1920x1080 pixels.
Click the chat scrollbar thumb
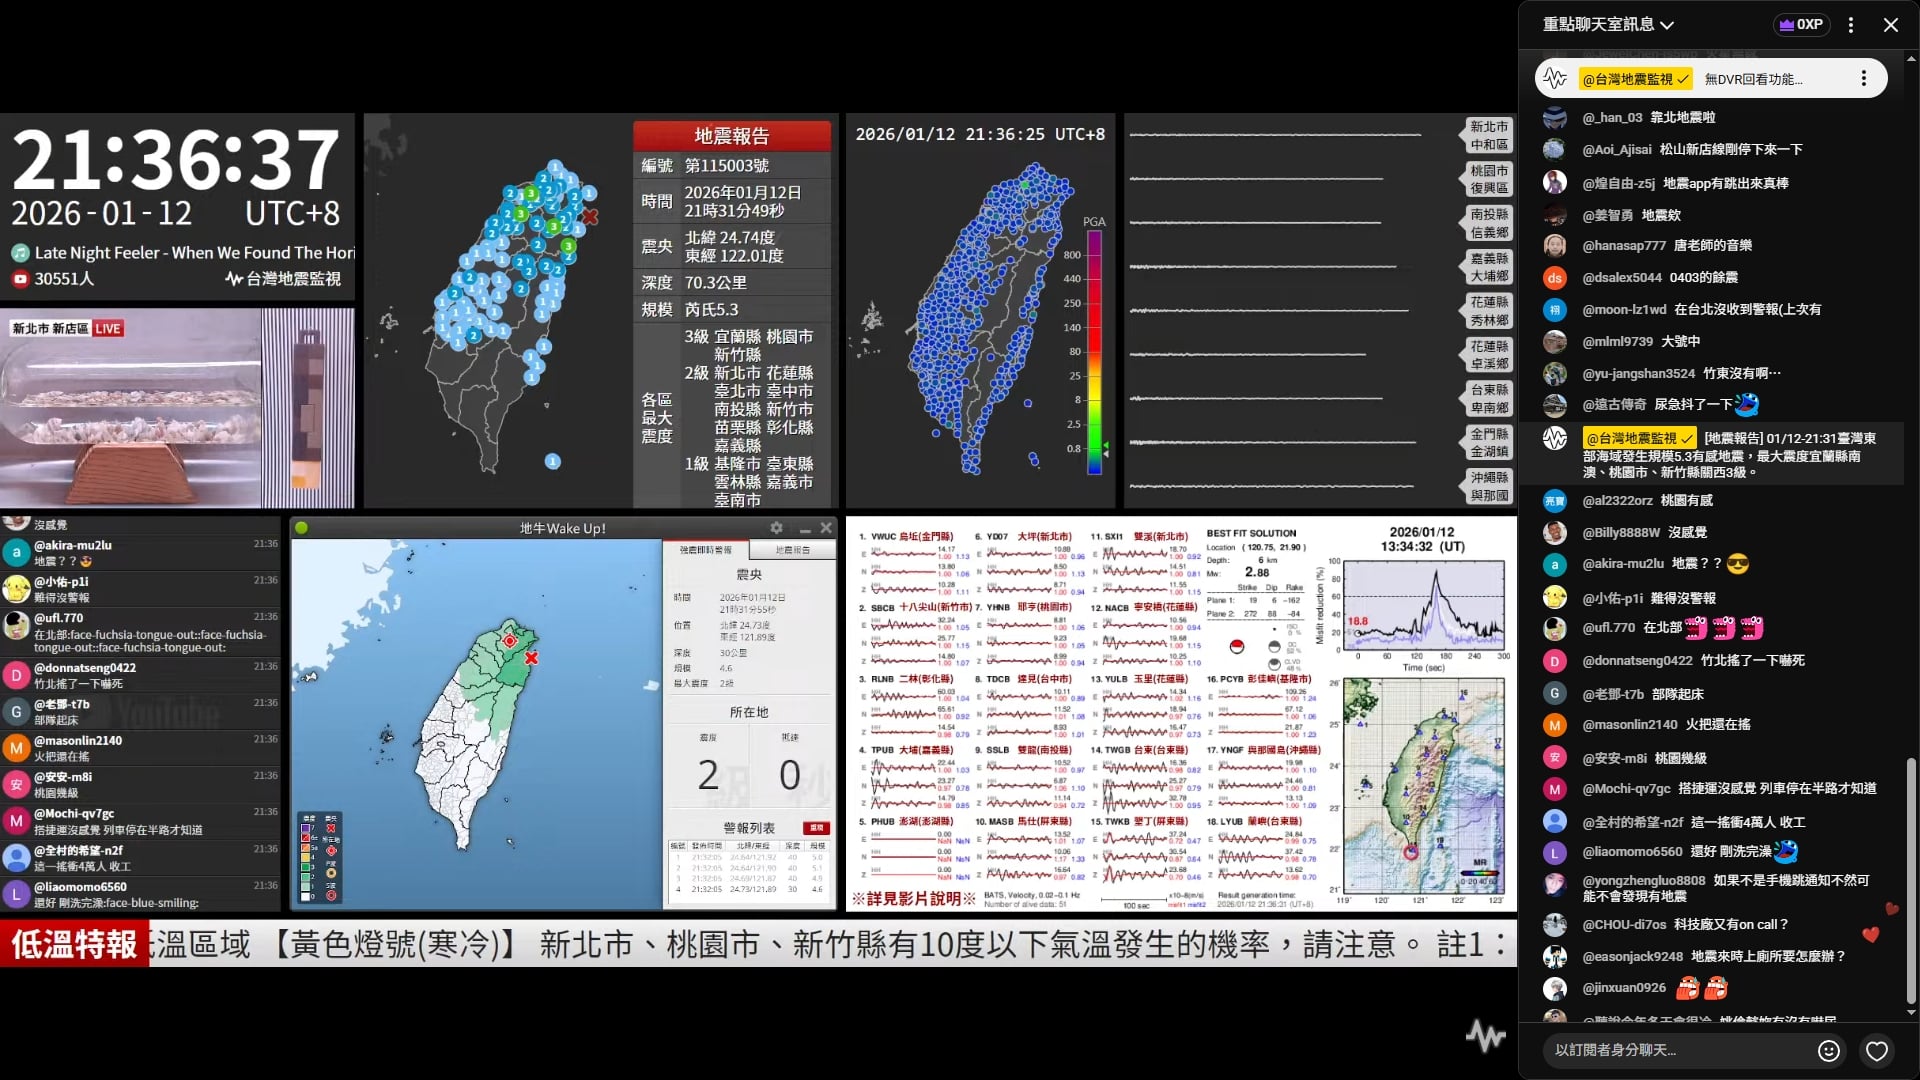click(1911, 880)
